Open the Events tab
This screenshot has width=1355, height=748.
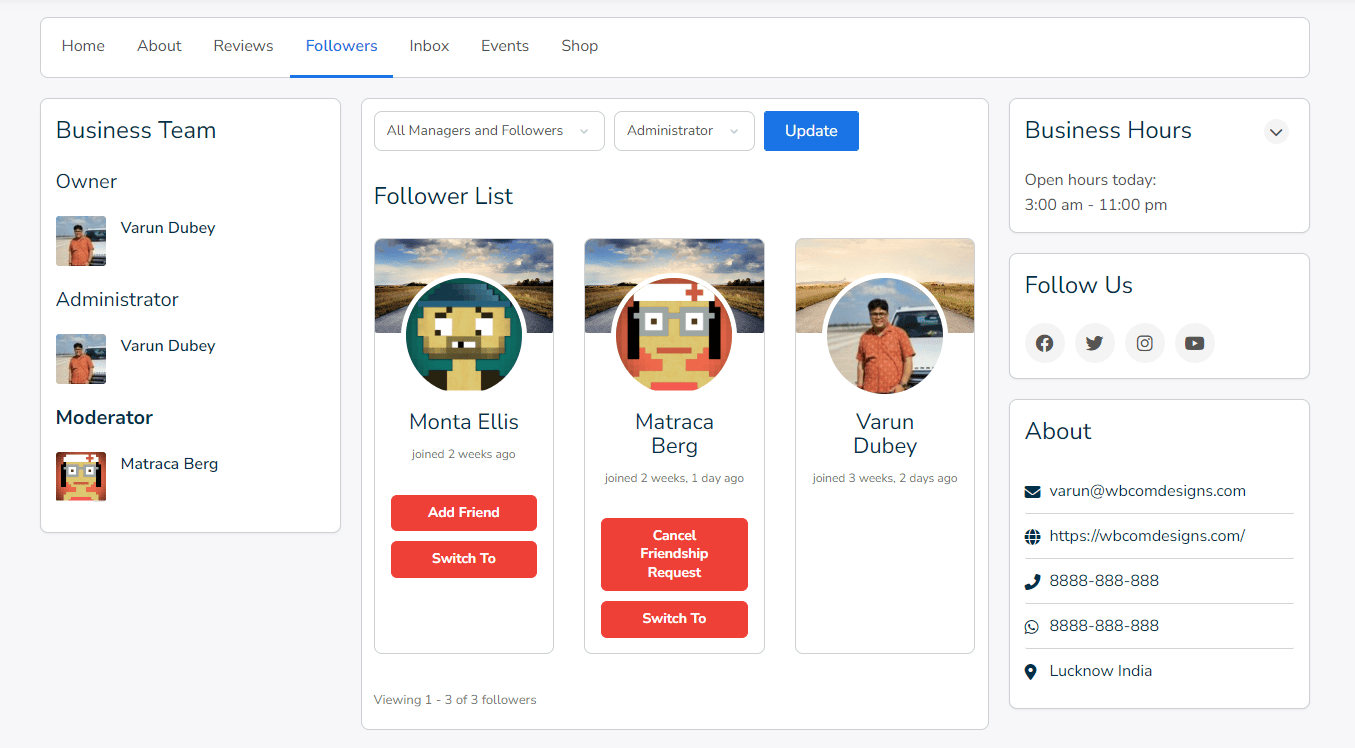[x=504, y=45]
